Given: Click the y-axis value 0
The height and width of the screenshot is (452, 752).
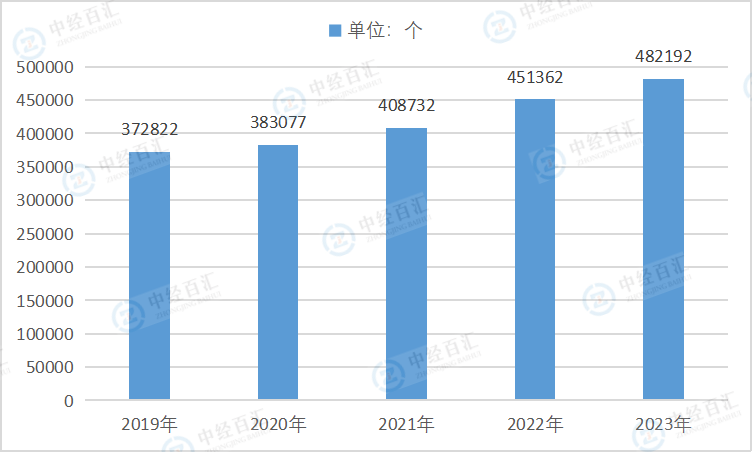Looking at the screenshot, I should [x=69, y=401].
